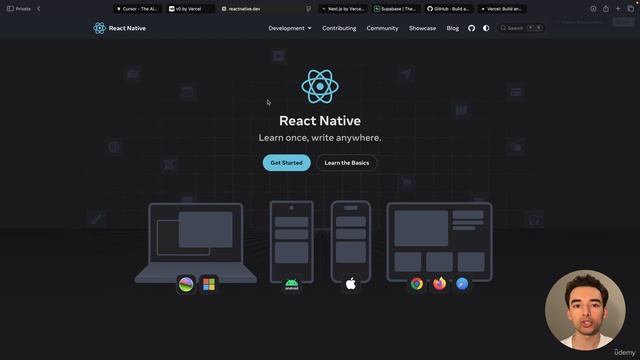
Task: Click the laptop device illustration
Action: pyautogui.click(x=196, y=243)
